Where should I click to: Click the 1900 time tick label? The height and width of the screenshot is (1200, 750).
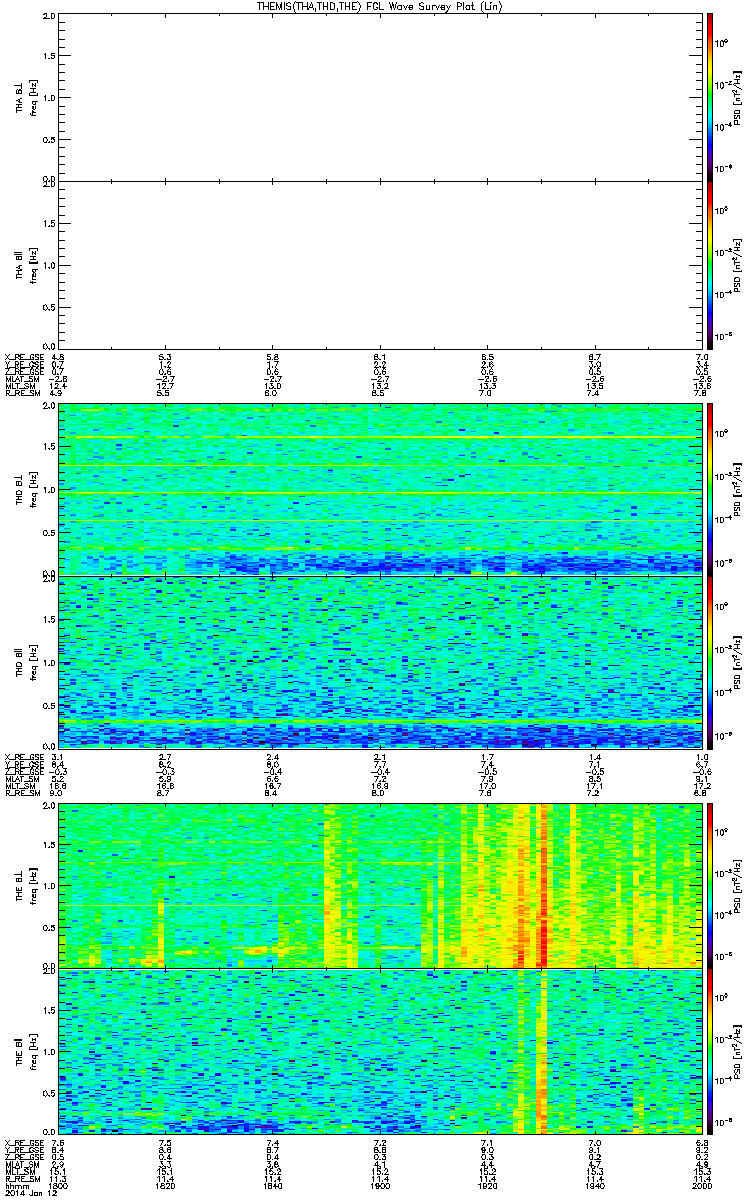click(x=380, y=1186)
